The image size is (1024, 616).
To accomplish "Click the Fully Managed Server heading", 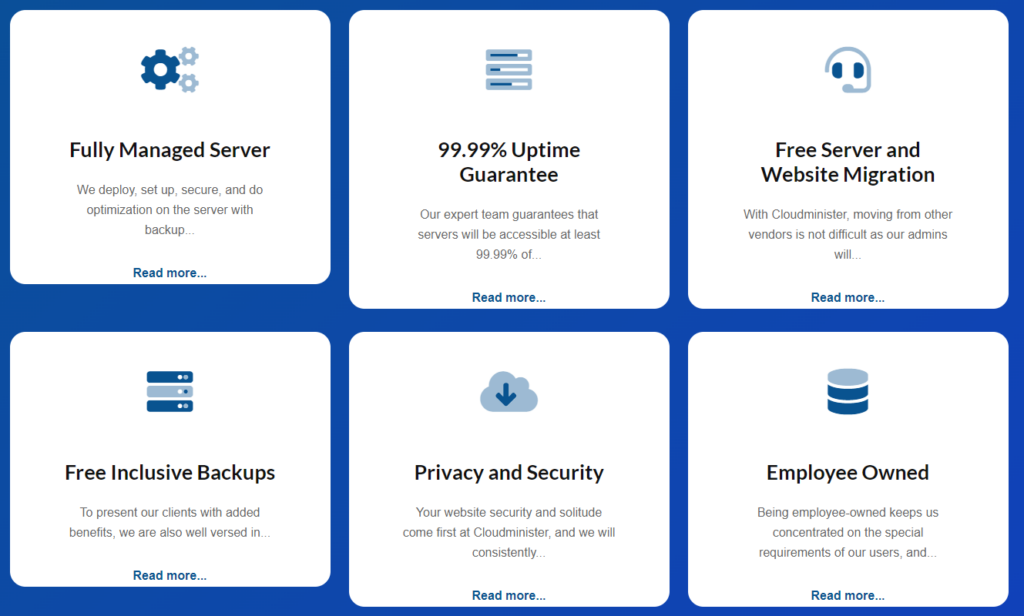I will pos(170,150).
